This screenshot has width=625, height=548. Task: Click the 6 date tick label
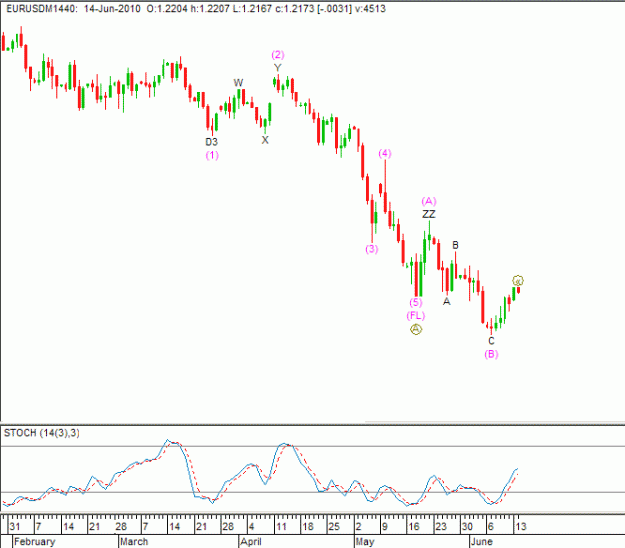click(x=491, y=526)
